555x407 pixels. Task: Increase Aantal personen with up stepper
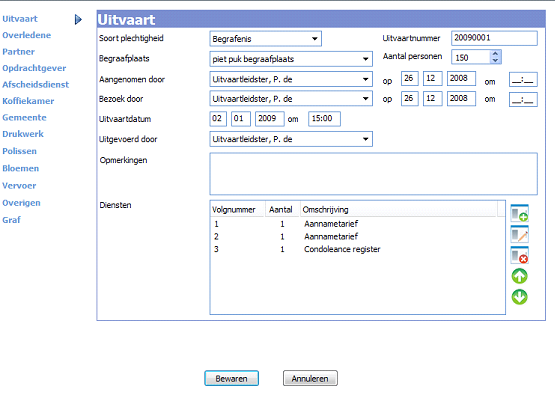495,53
